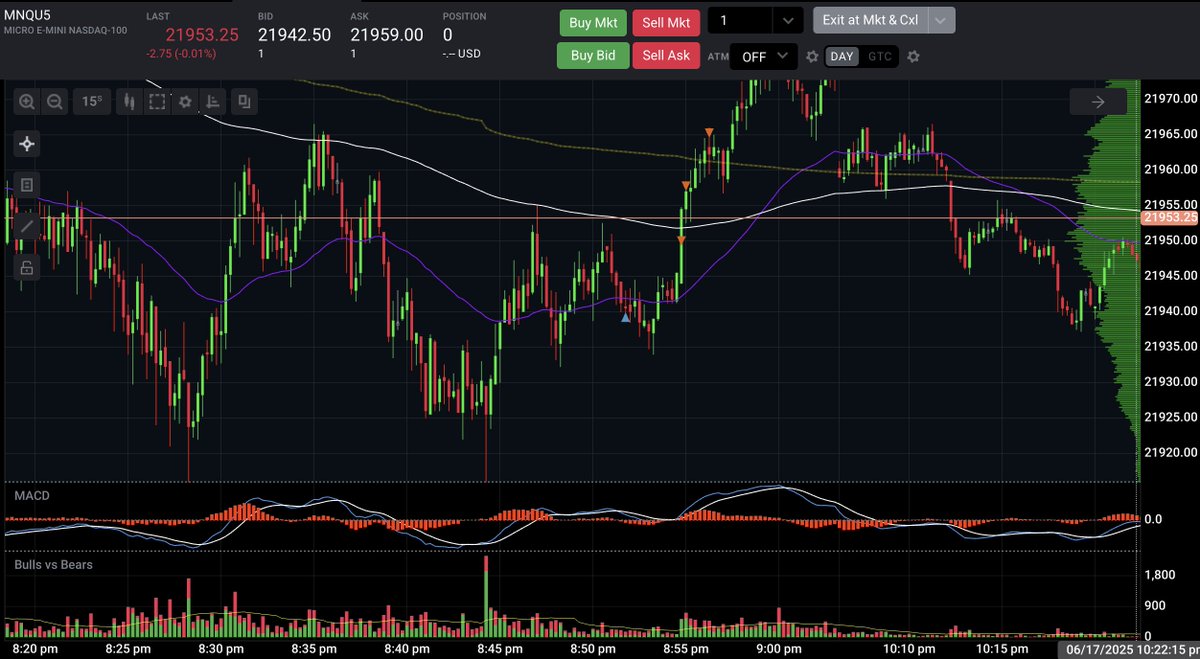Click the MNQU5 symbol name
Screen dimensions: 1200x659
point(28,14)
